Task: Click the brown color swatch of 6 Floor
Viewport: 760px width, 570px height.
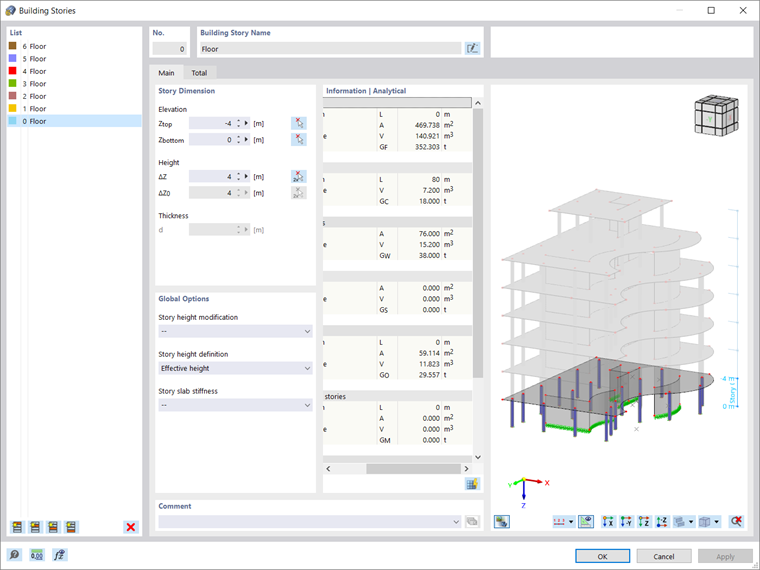Action: (13, 46)
